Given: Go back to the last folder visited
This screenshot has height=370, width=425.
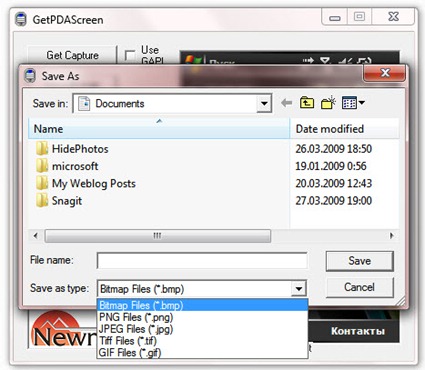Looking at the screenshot, I should [x=286, y=103].
